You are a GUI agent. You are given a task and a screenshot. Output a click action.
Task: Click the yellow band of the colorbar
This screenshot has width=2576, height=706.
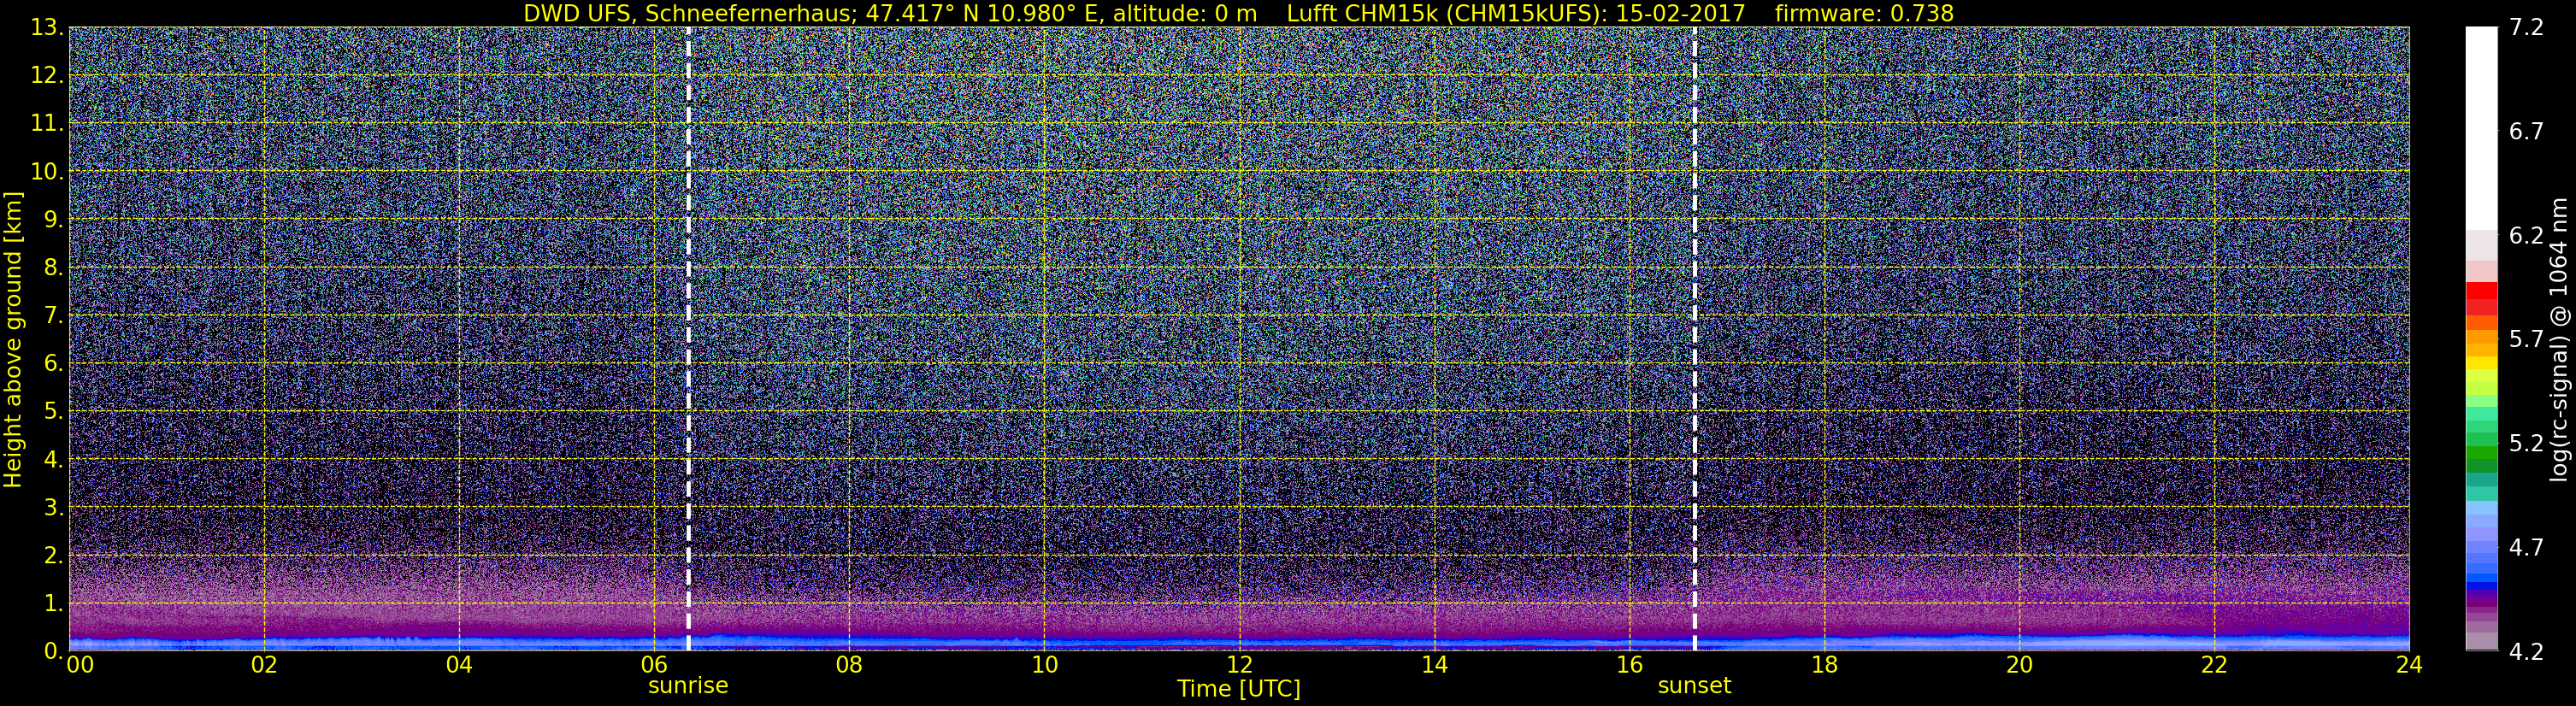click(2482, 364)
